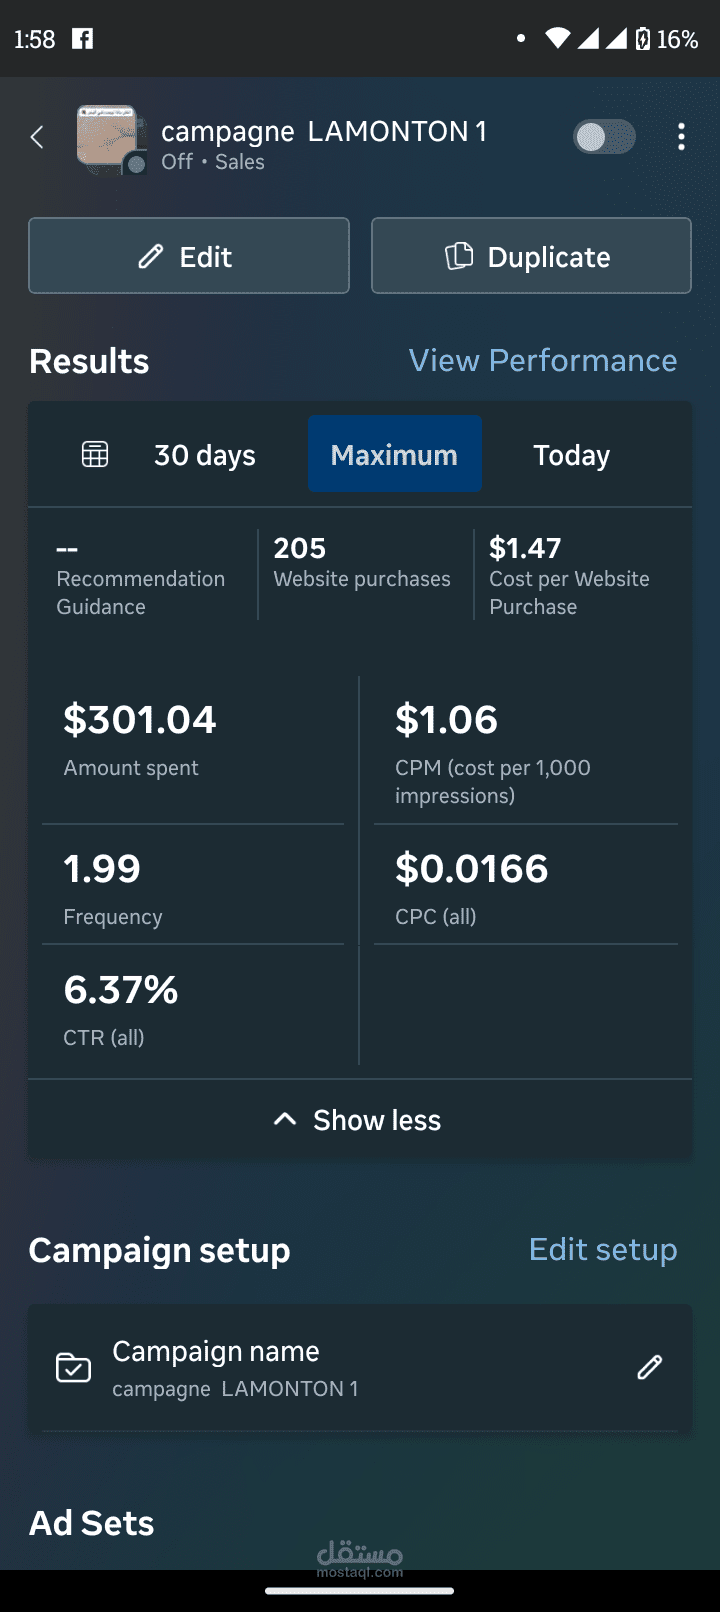Tap the pencil icon beside Campaign name

(650, 1367)
